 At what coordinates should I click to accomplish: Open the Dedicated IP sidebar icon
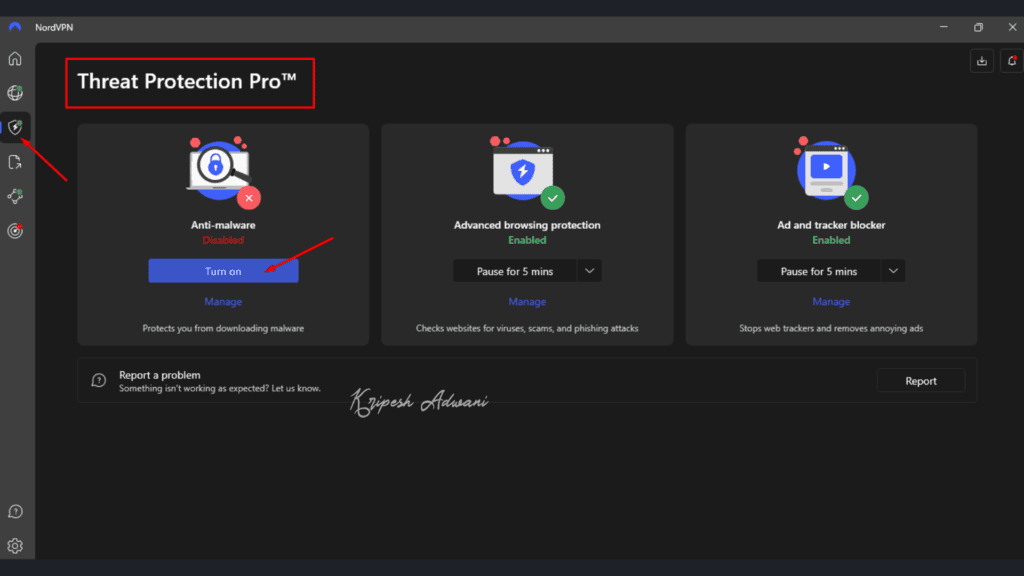click(14, 230)
